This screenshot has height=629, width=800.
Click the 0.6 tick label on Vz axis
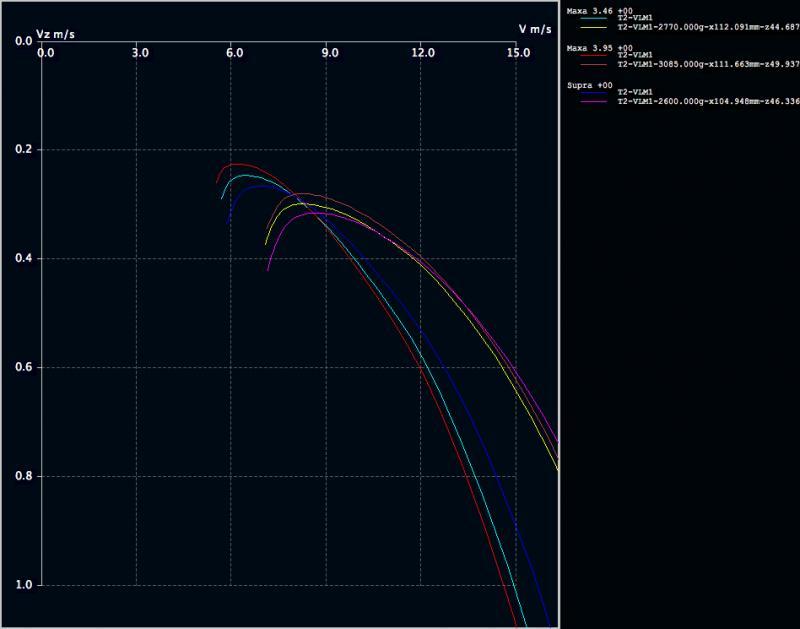(x=22, y=367)
